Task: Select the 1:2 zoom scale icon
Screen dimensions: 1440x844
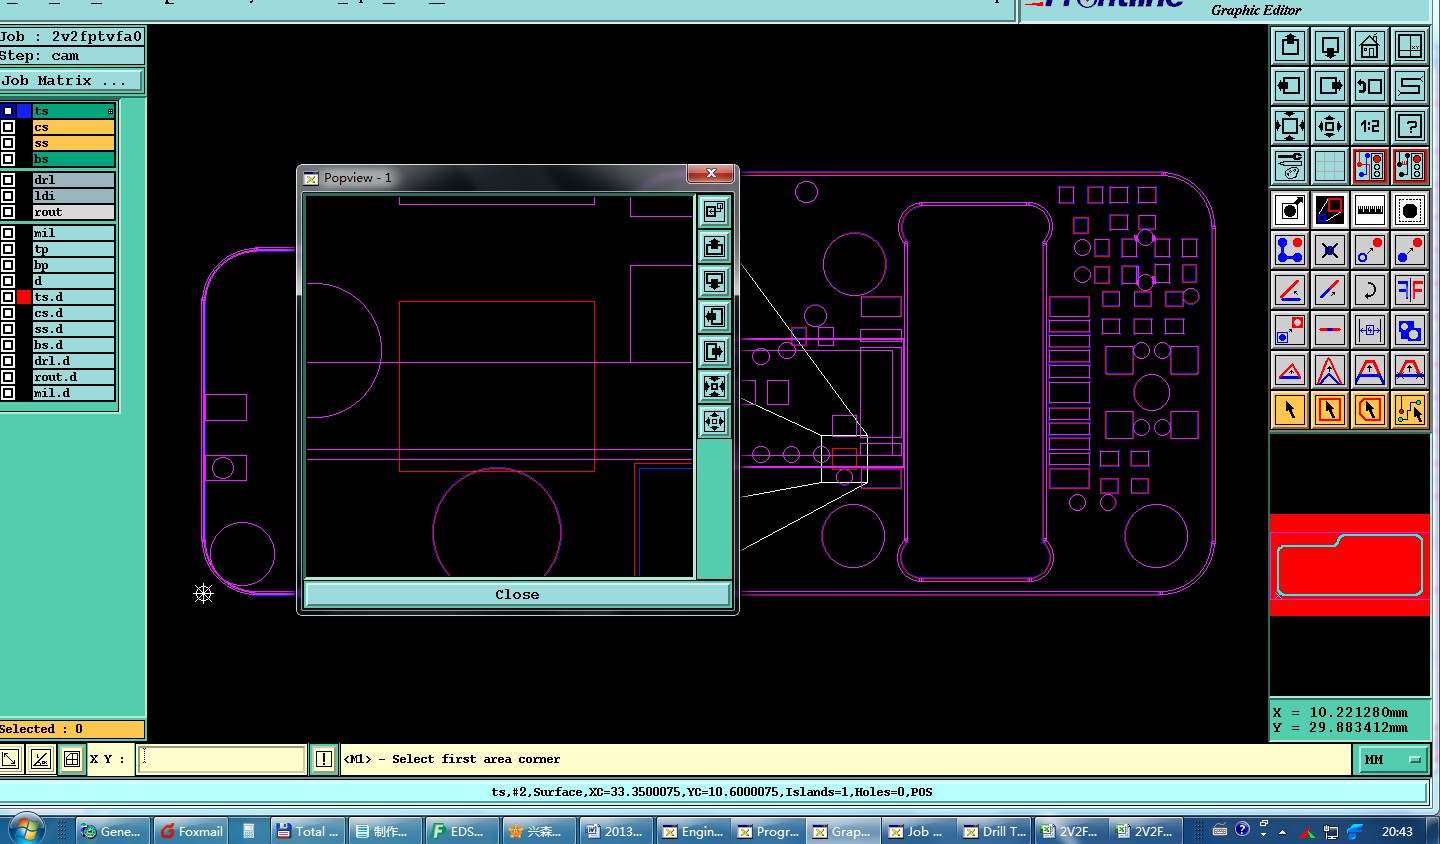Action: (1369, 126)
